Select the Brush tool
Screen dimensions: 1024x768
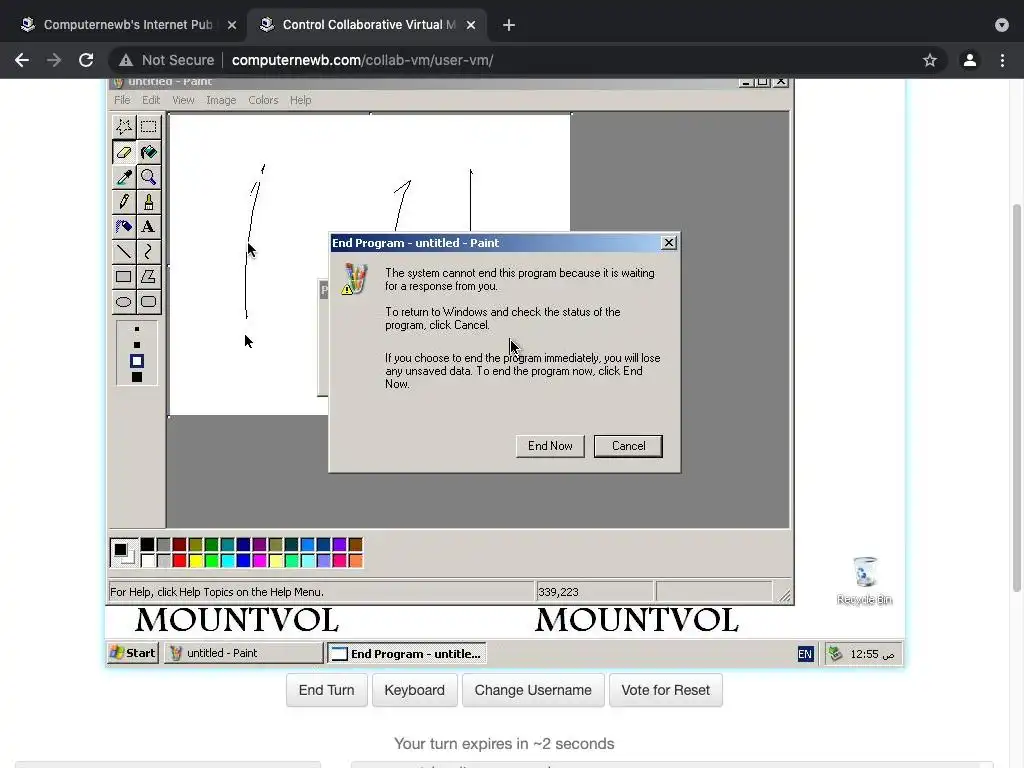(149, 202)
